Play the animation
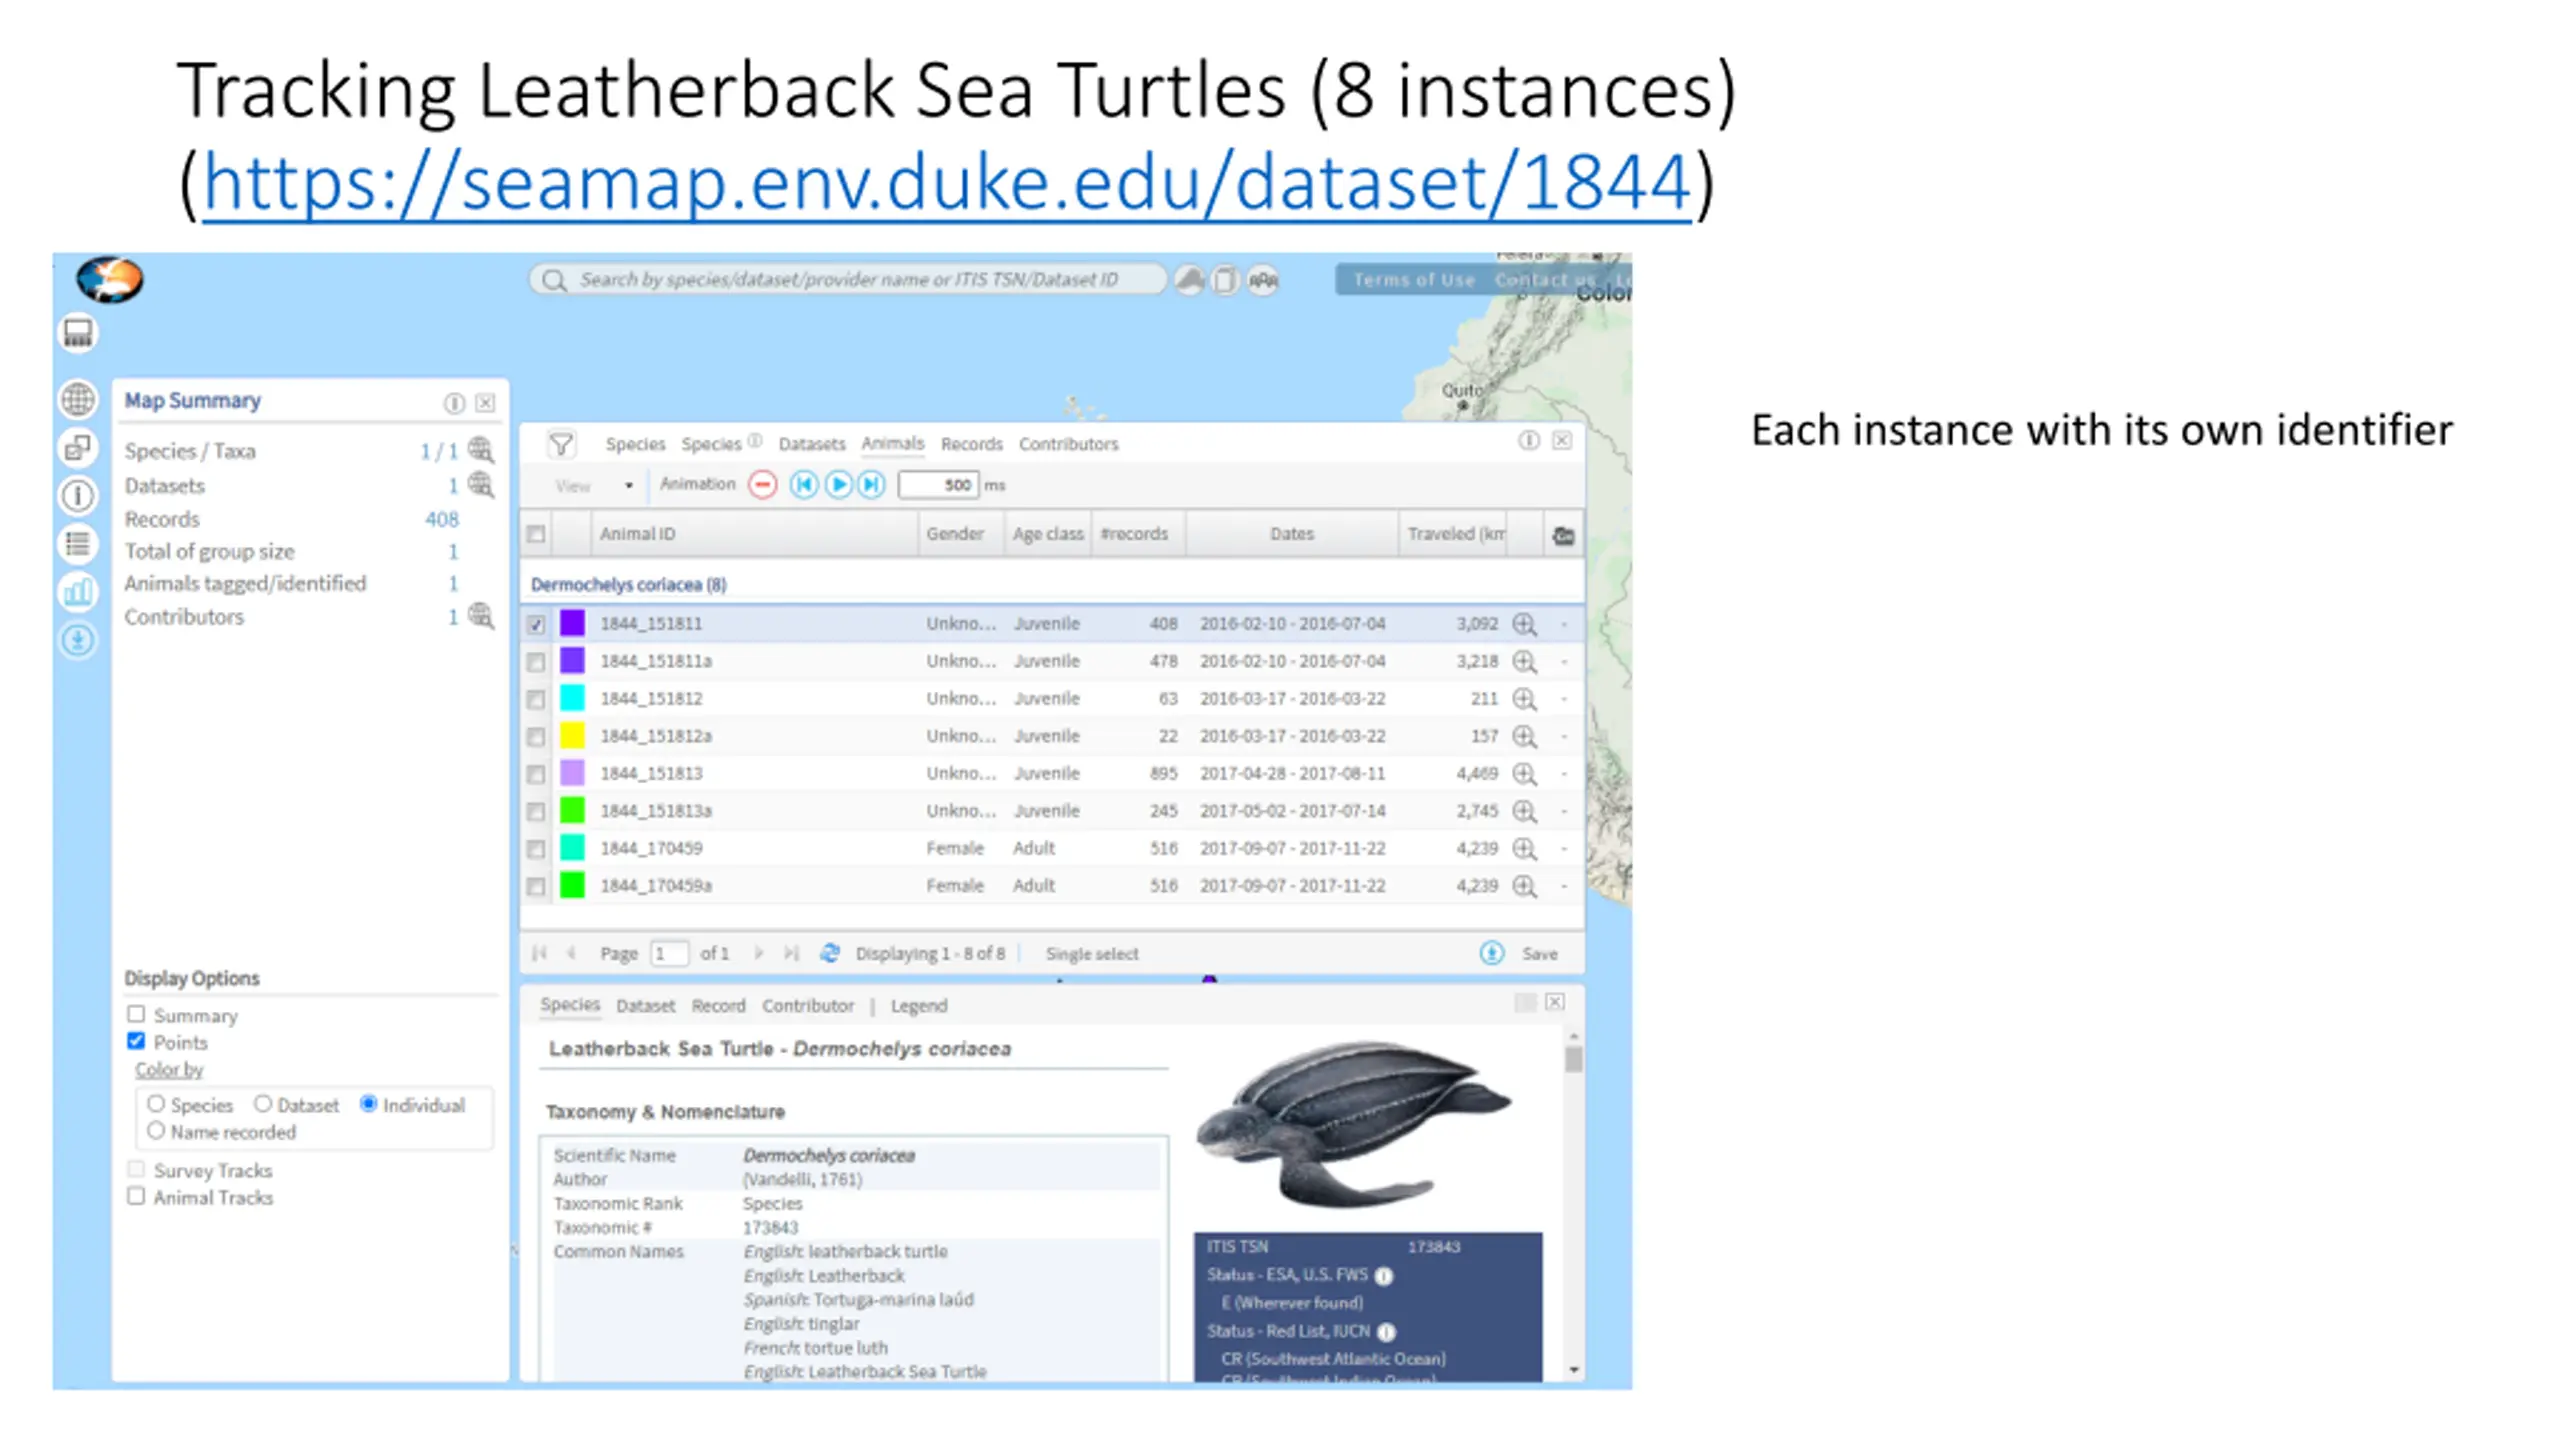 [x=838, y=485]
